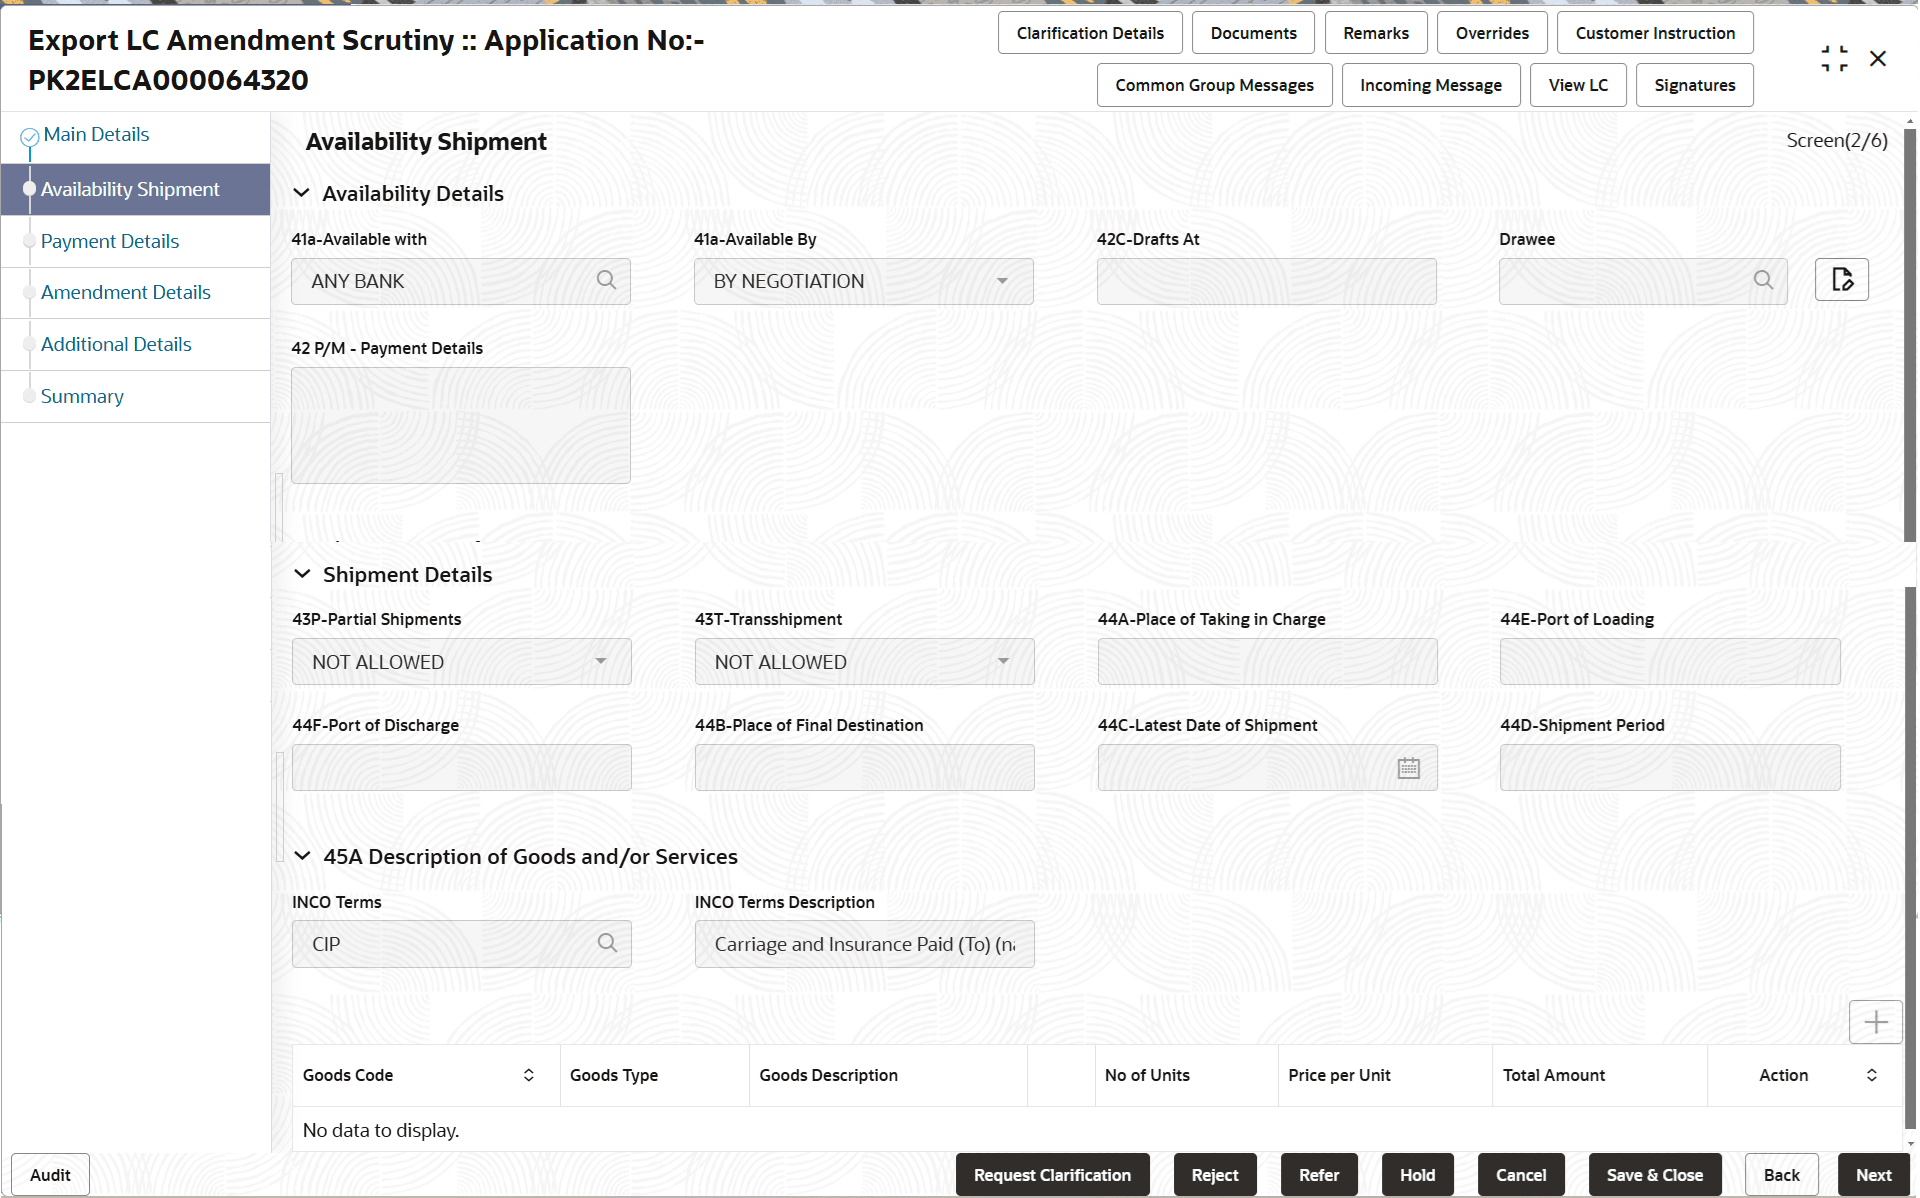
Task: Collapse Availability Details section
Action: 301,193
